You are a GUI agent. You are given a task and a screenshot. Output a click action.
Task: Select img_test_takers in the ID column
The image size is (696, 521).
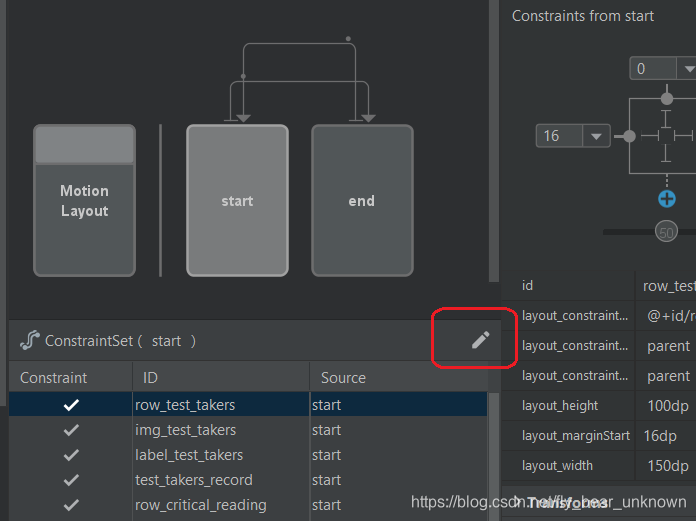tap(186, 430)
